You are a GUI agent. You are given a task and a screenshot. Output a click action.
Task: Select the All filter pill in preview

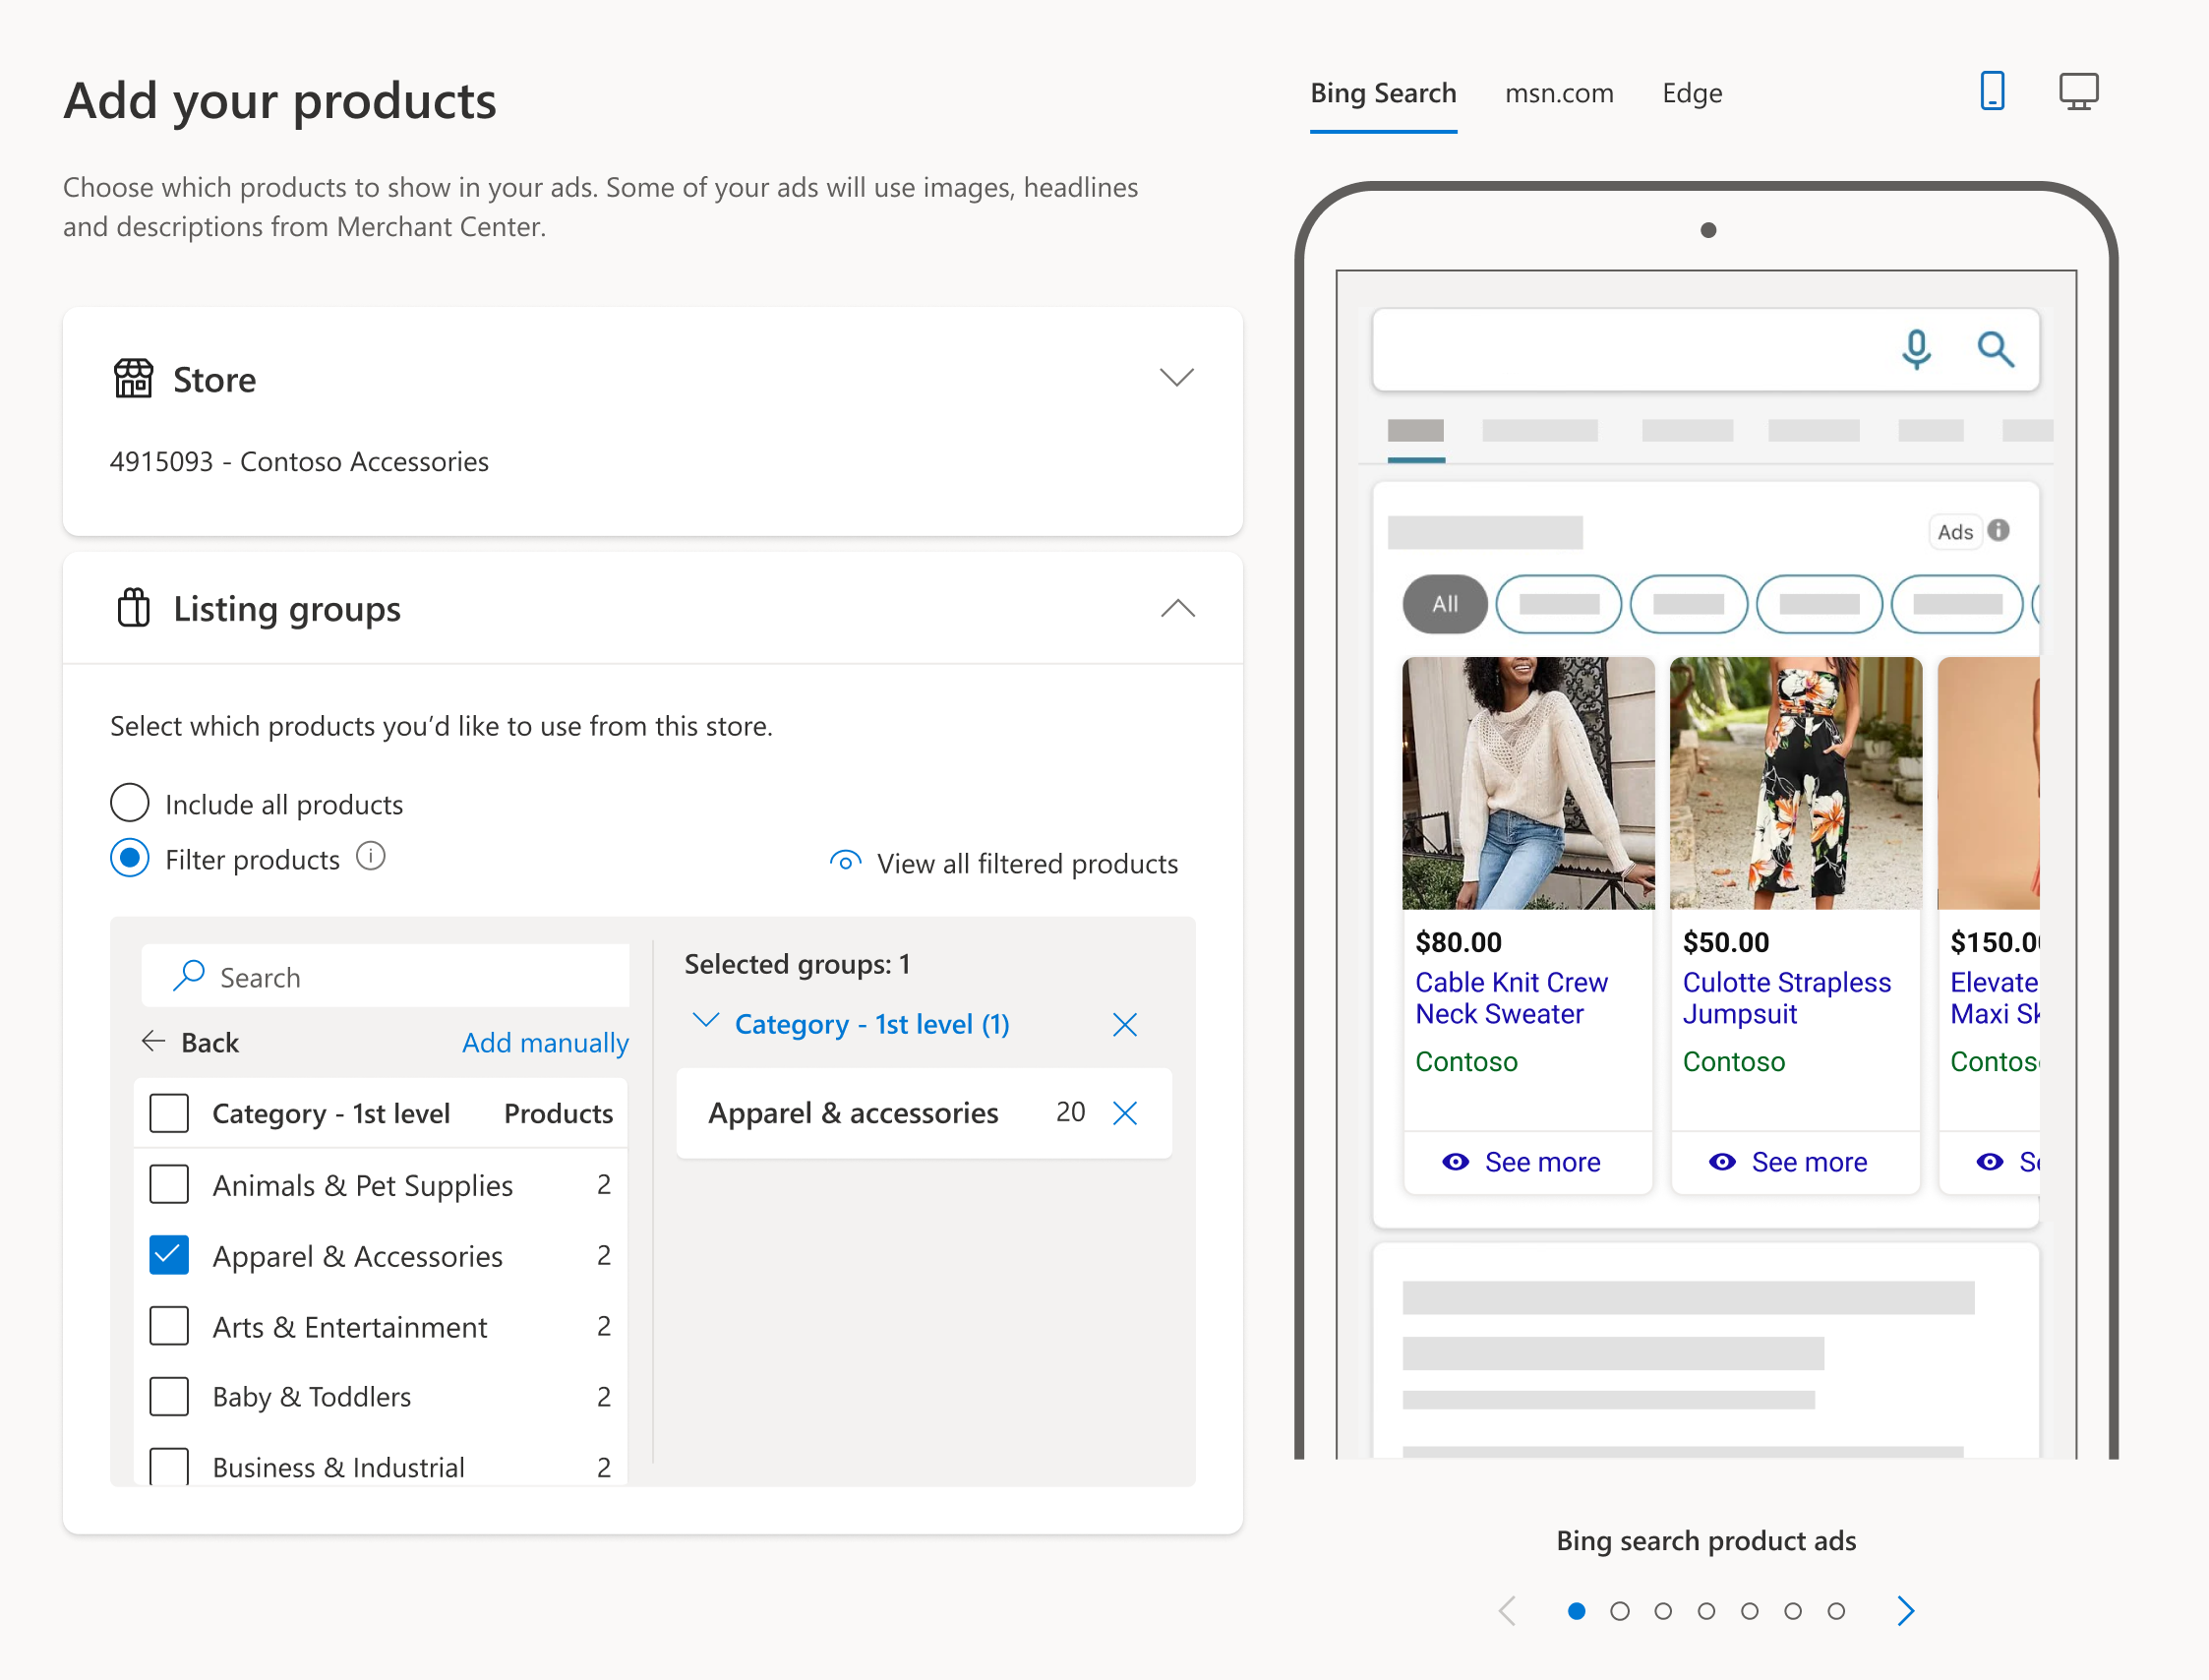tap(1445, 604)
